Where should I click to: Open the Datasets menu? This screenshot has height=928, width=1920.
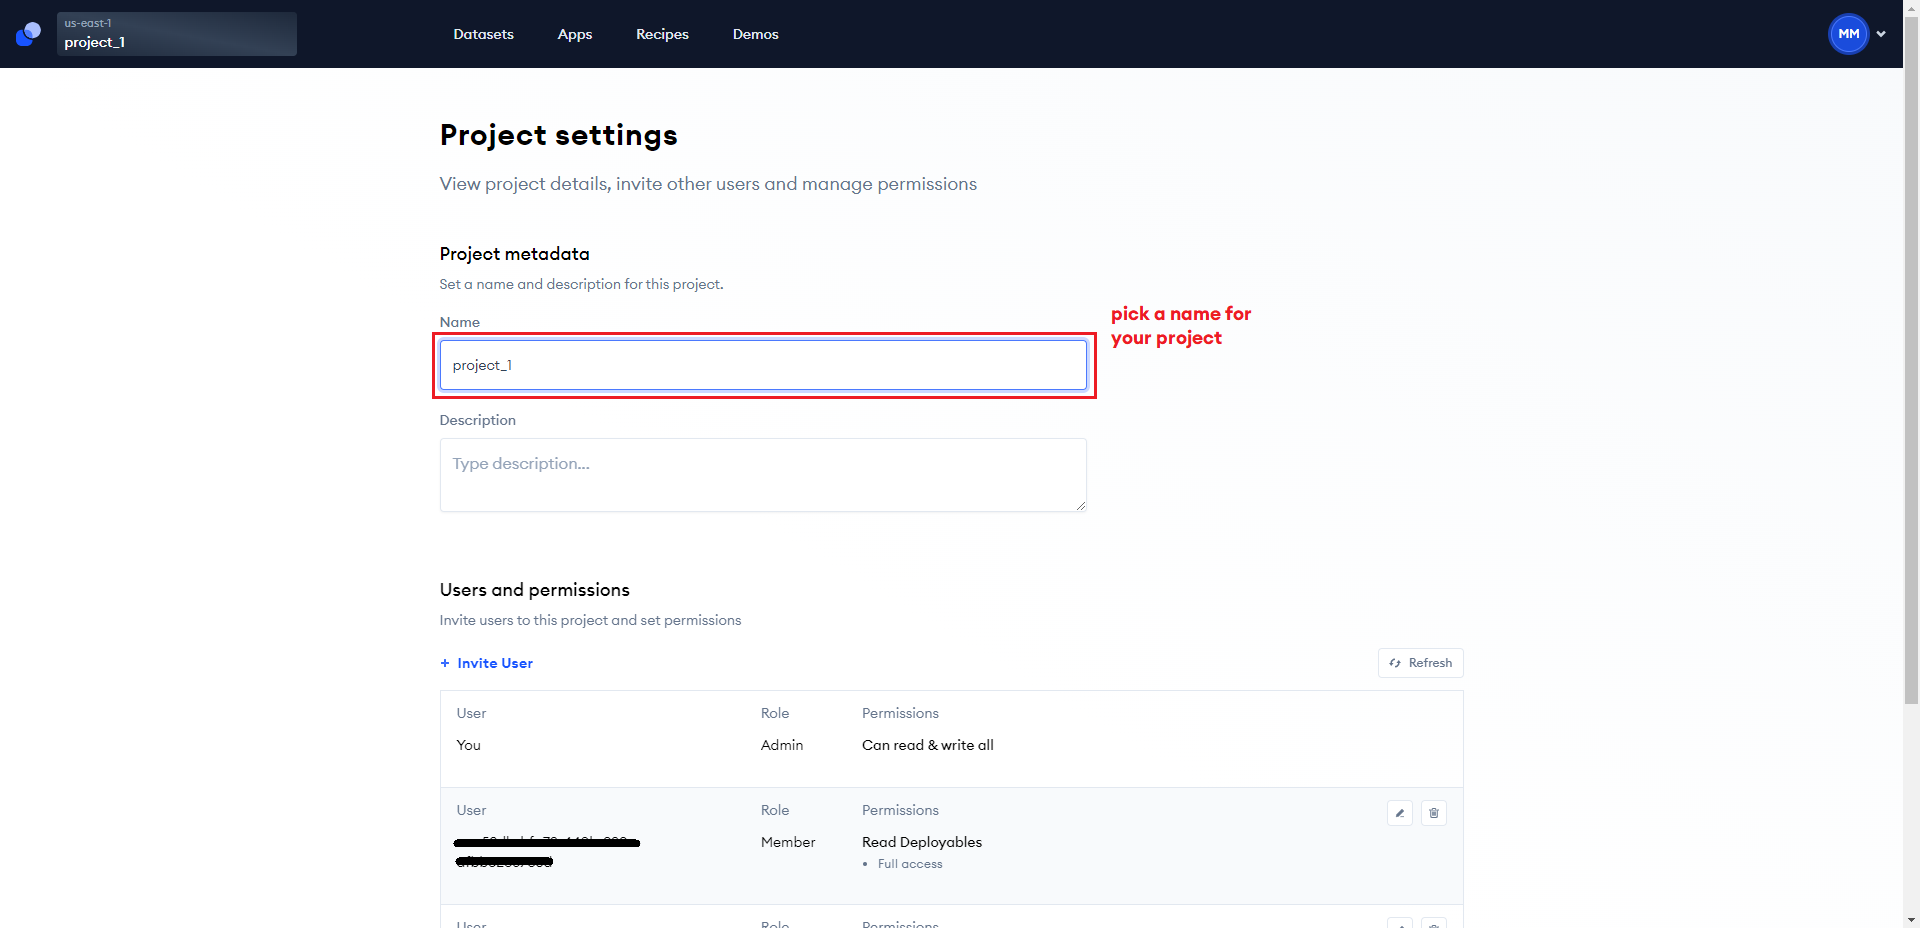(x=483, y=34)
